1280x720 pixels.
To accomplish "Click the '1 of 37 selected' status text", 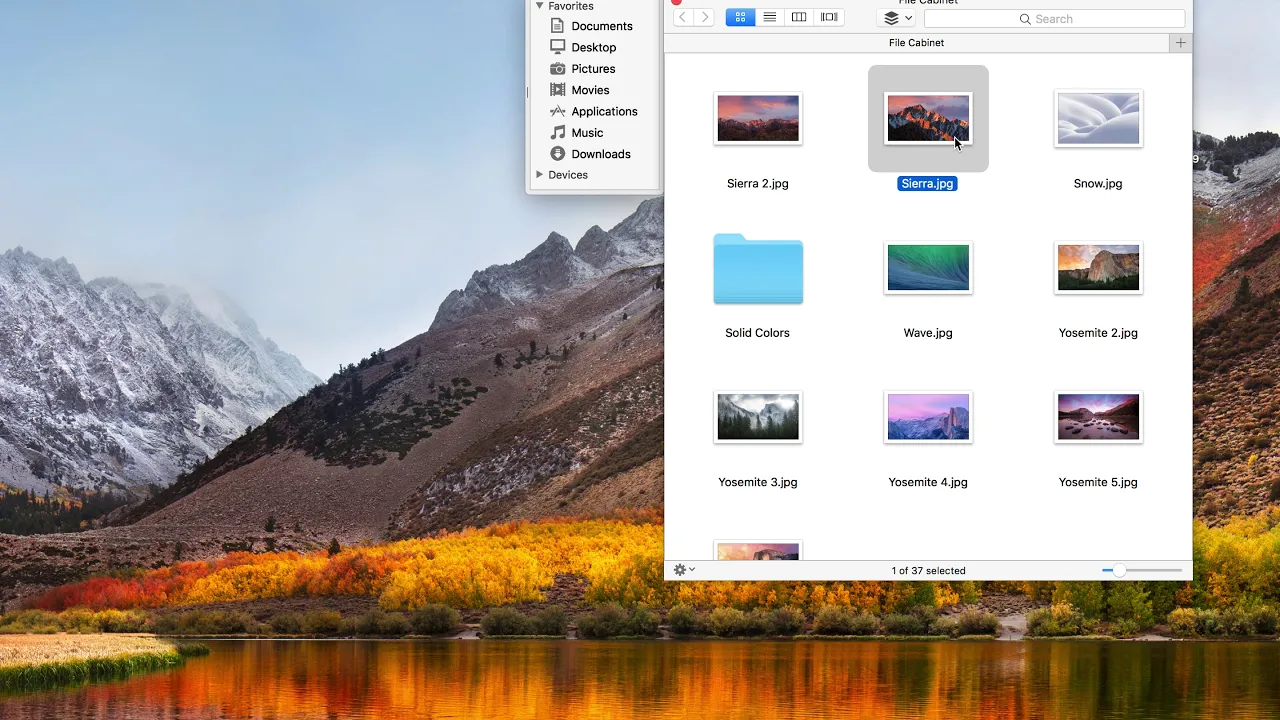I will click(929, 571).
